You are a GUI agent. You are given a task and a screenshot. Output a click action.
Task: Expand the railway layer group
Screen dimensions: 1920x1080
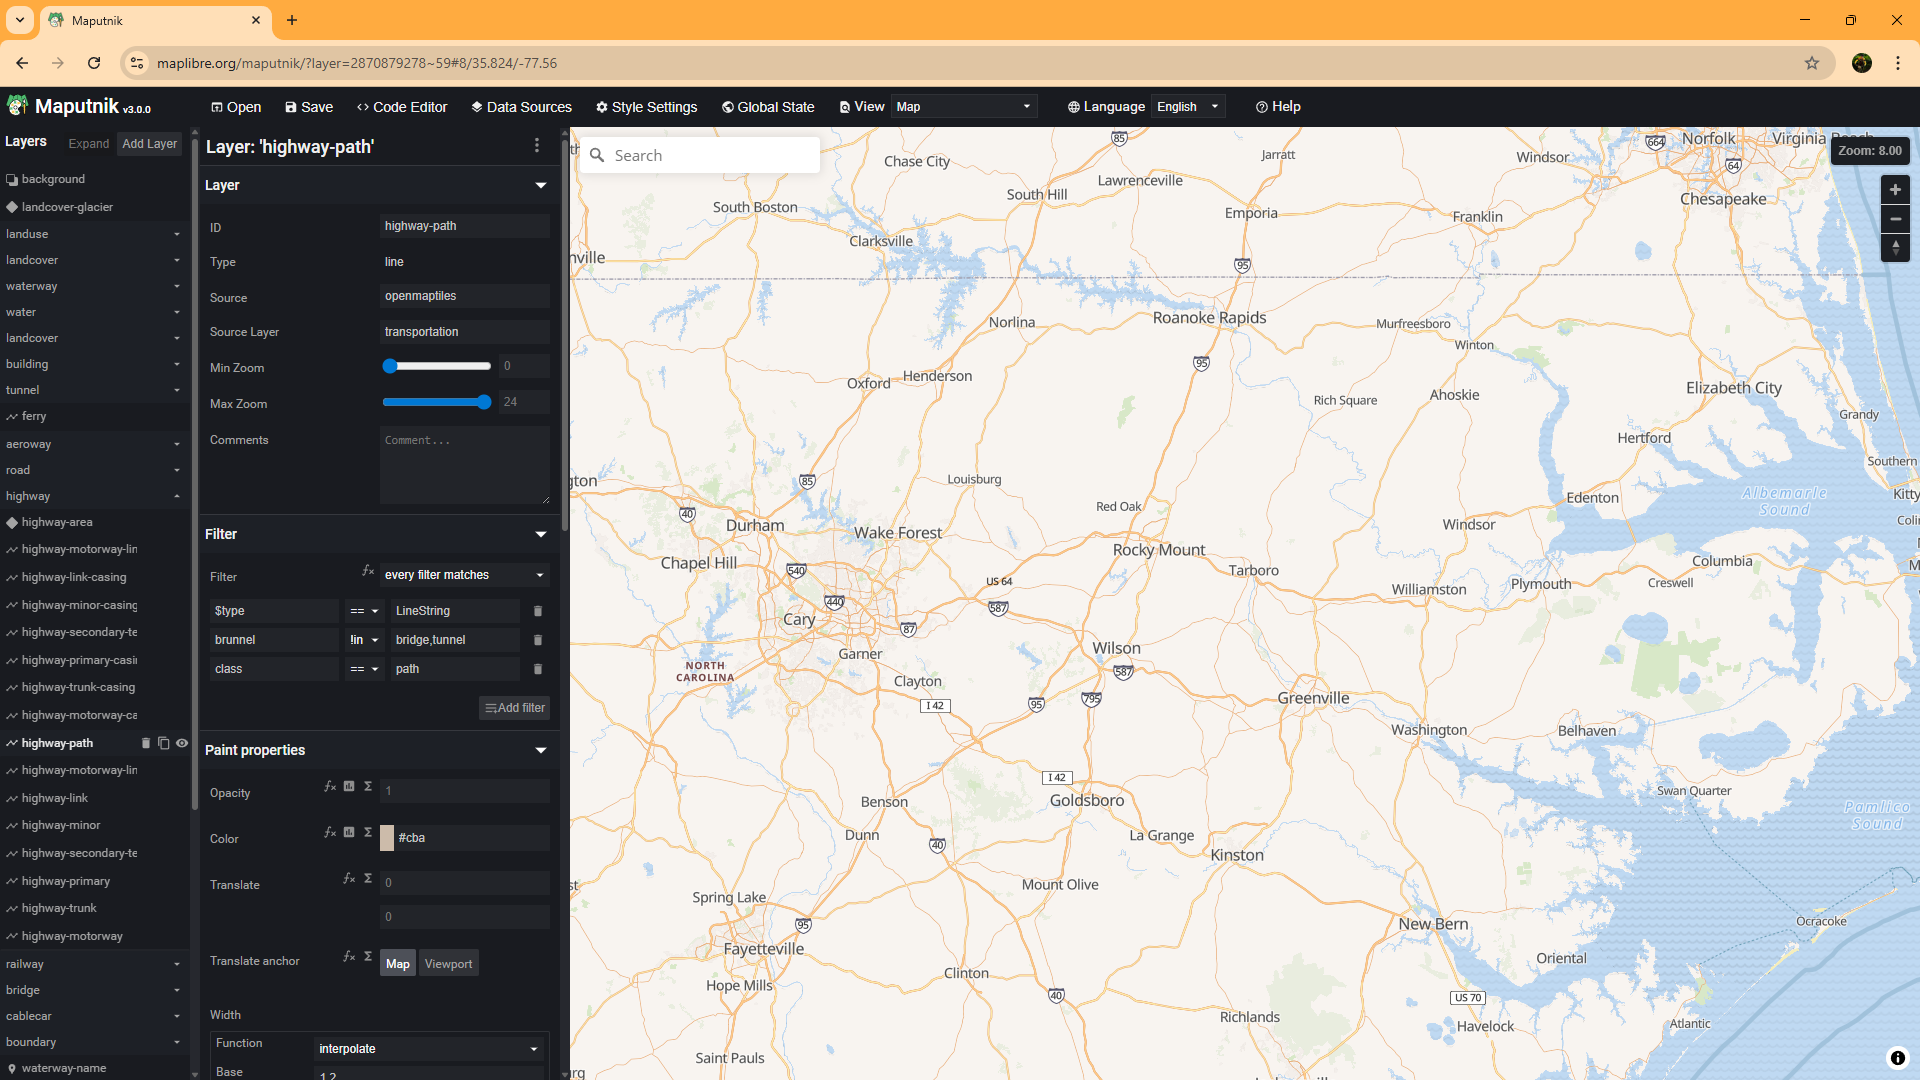click(177, 964)
